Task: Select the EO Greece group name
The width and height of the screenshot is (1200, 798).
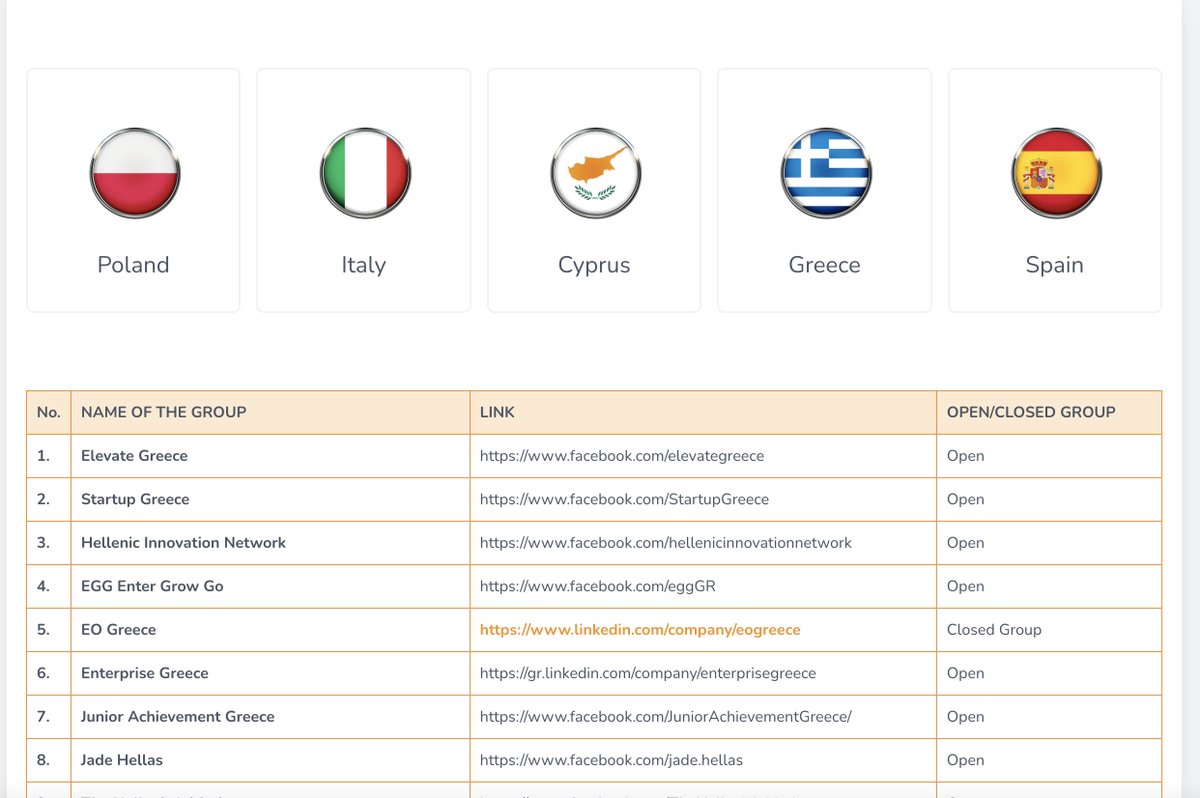Action: (118, 630)
